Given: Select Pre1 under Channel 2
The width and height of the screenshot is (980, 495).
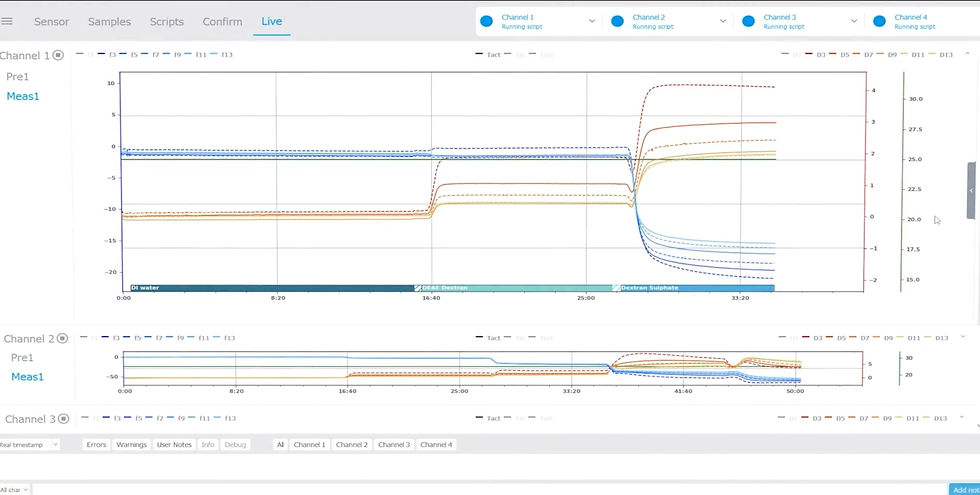Looking at the screenshot, I should click(x=22, y=358).
